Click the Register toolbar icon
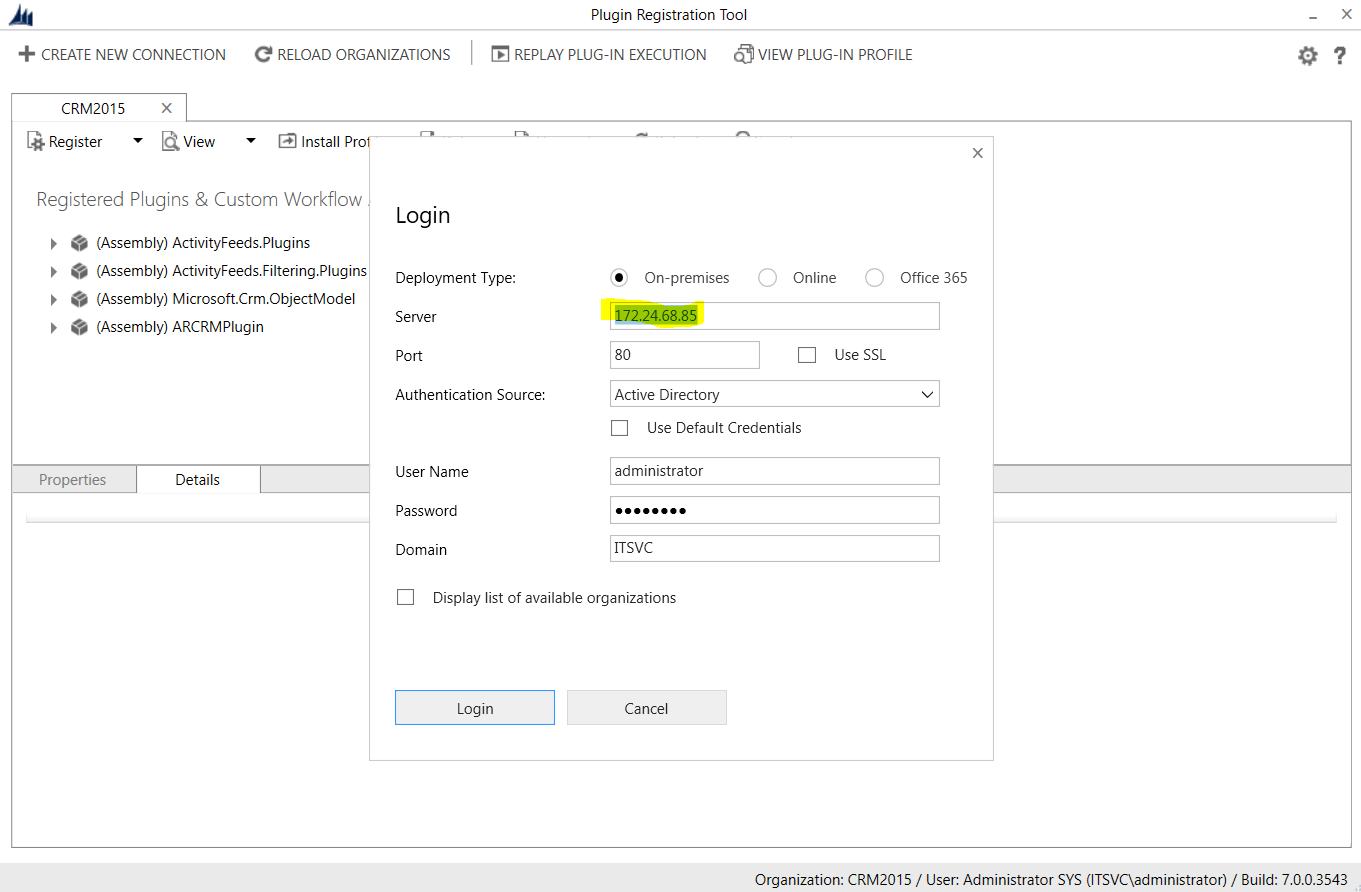This screenshot has height=892, width=1361. point(36,142)
